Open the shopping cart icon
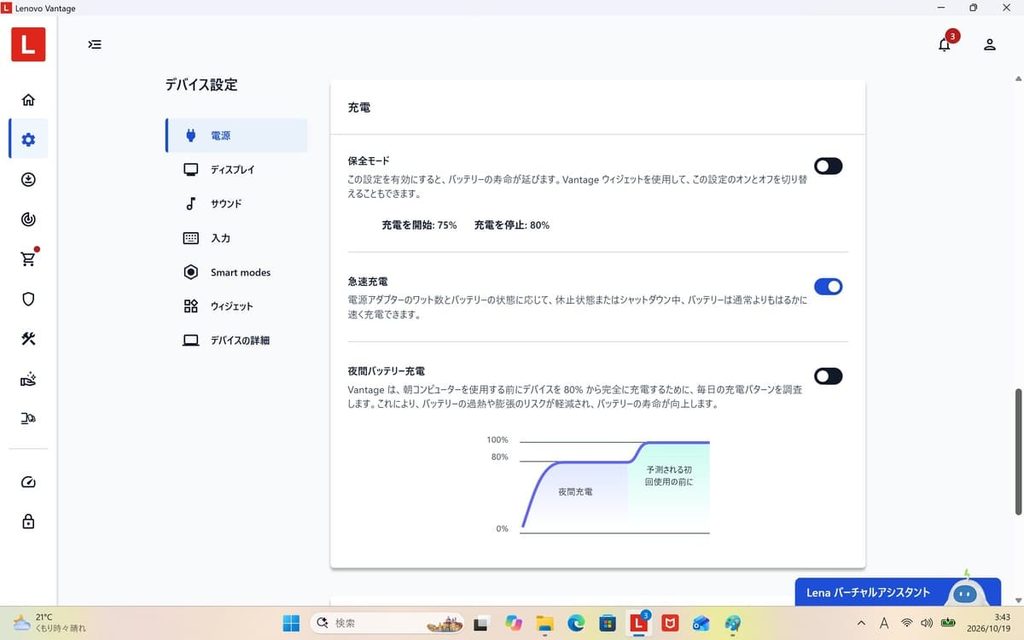Image resolution: width=1024 pixels, height=640 pixels. click(28, 259)
